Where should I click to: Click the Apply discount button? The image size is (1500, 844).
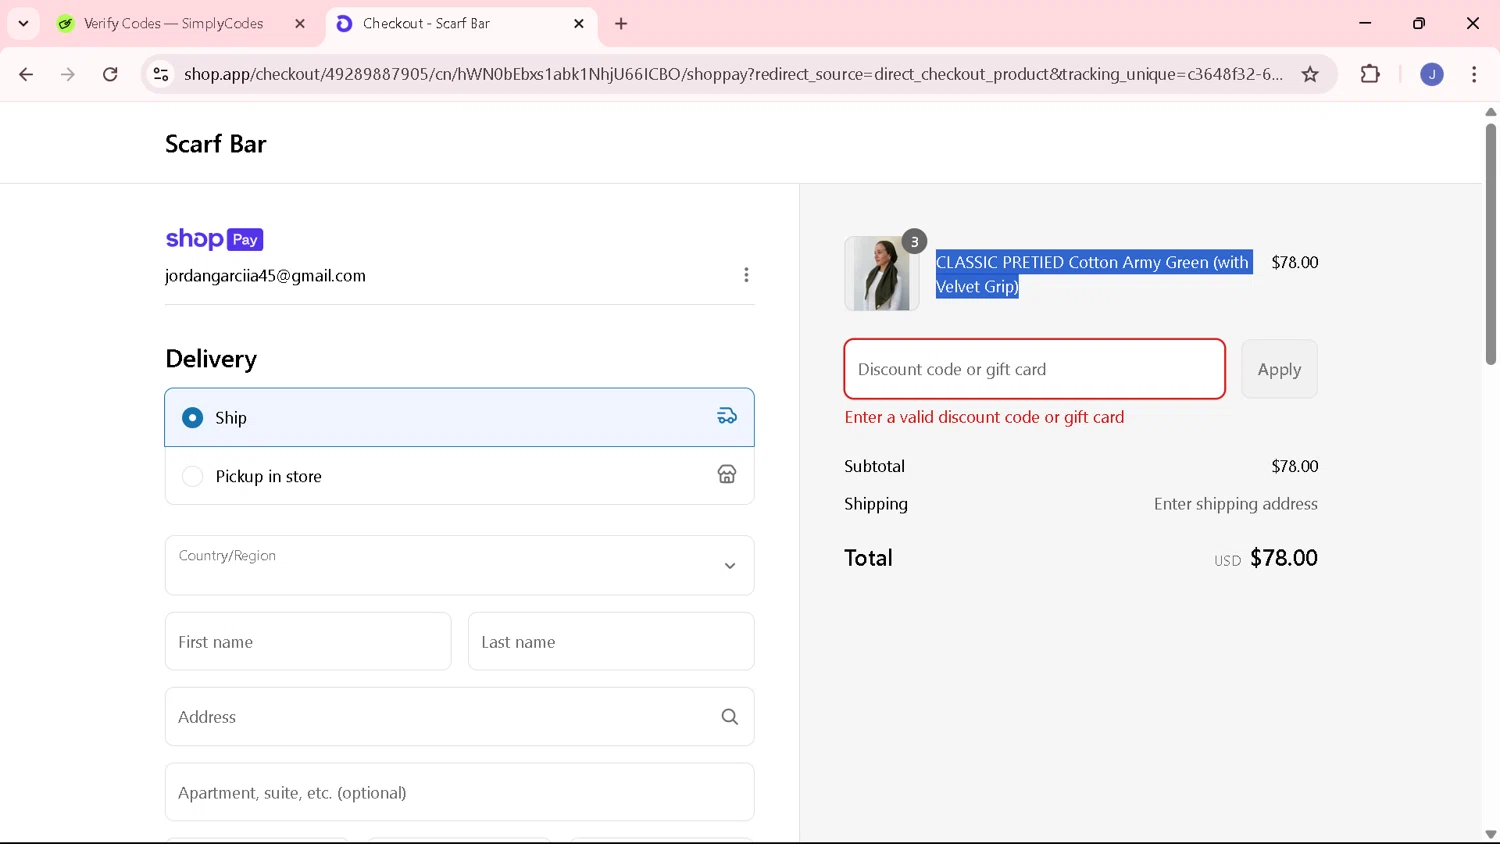pos(1279,369)
